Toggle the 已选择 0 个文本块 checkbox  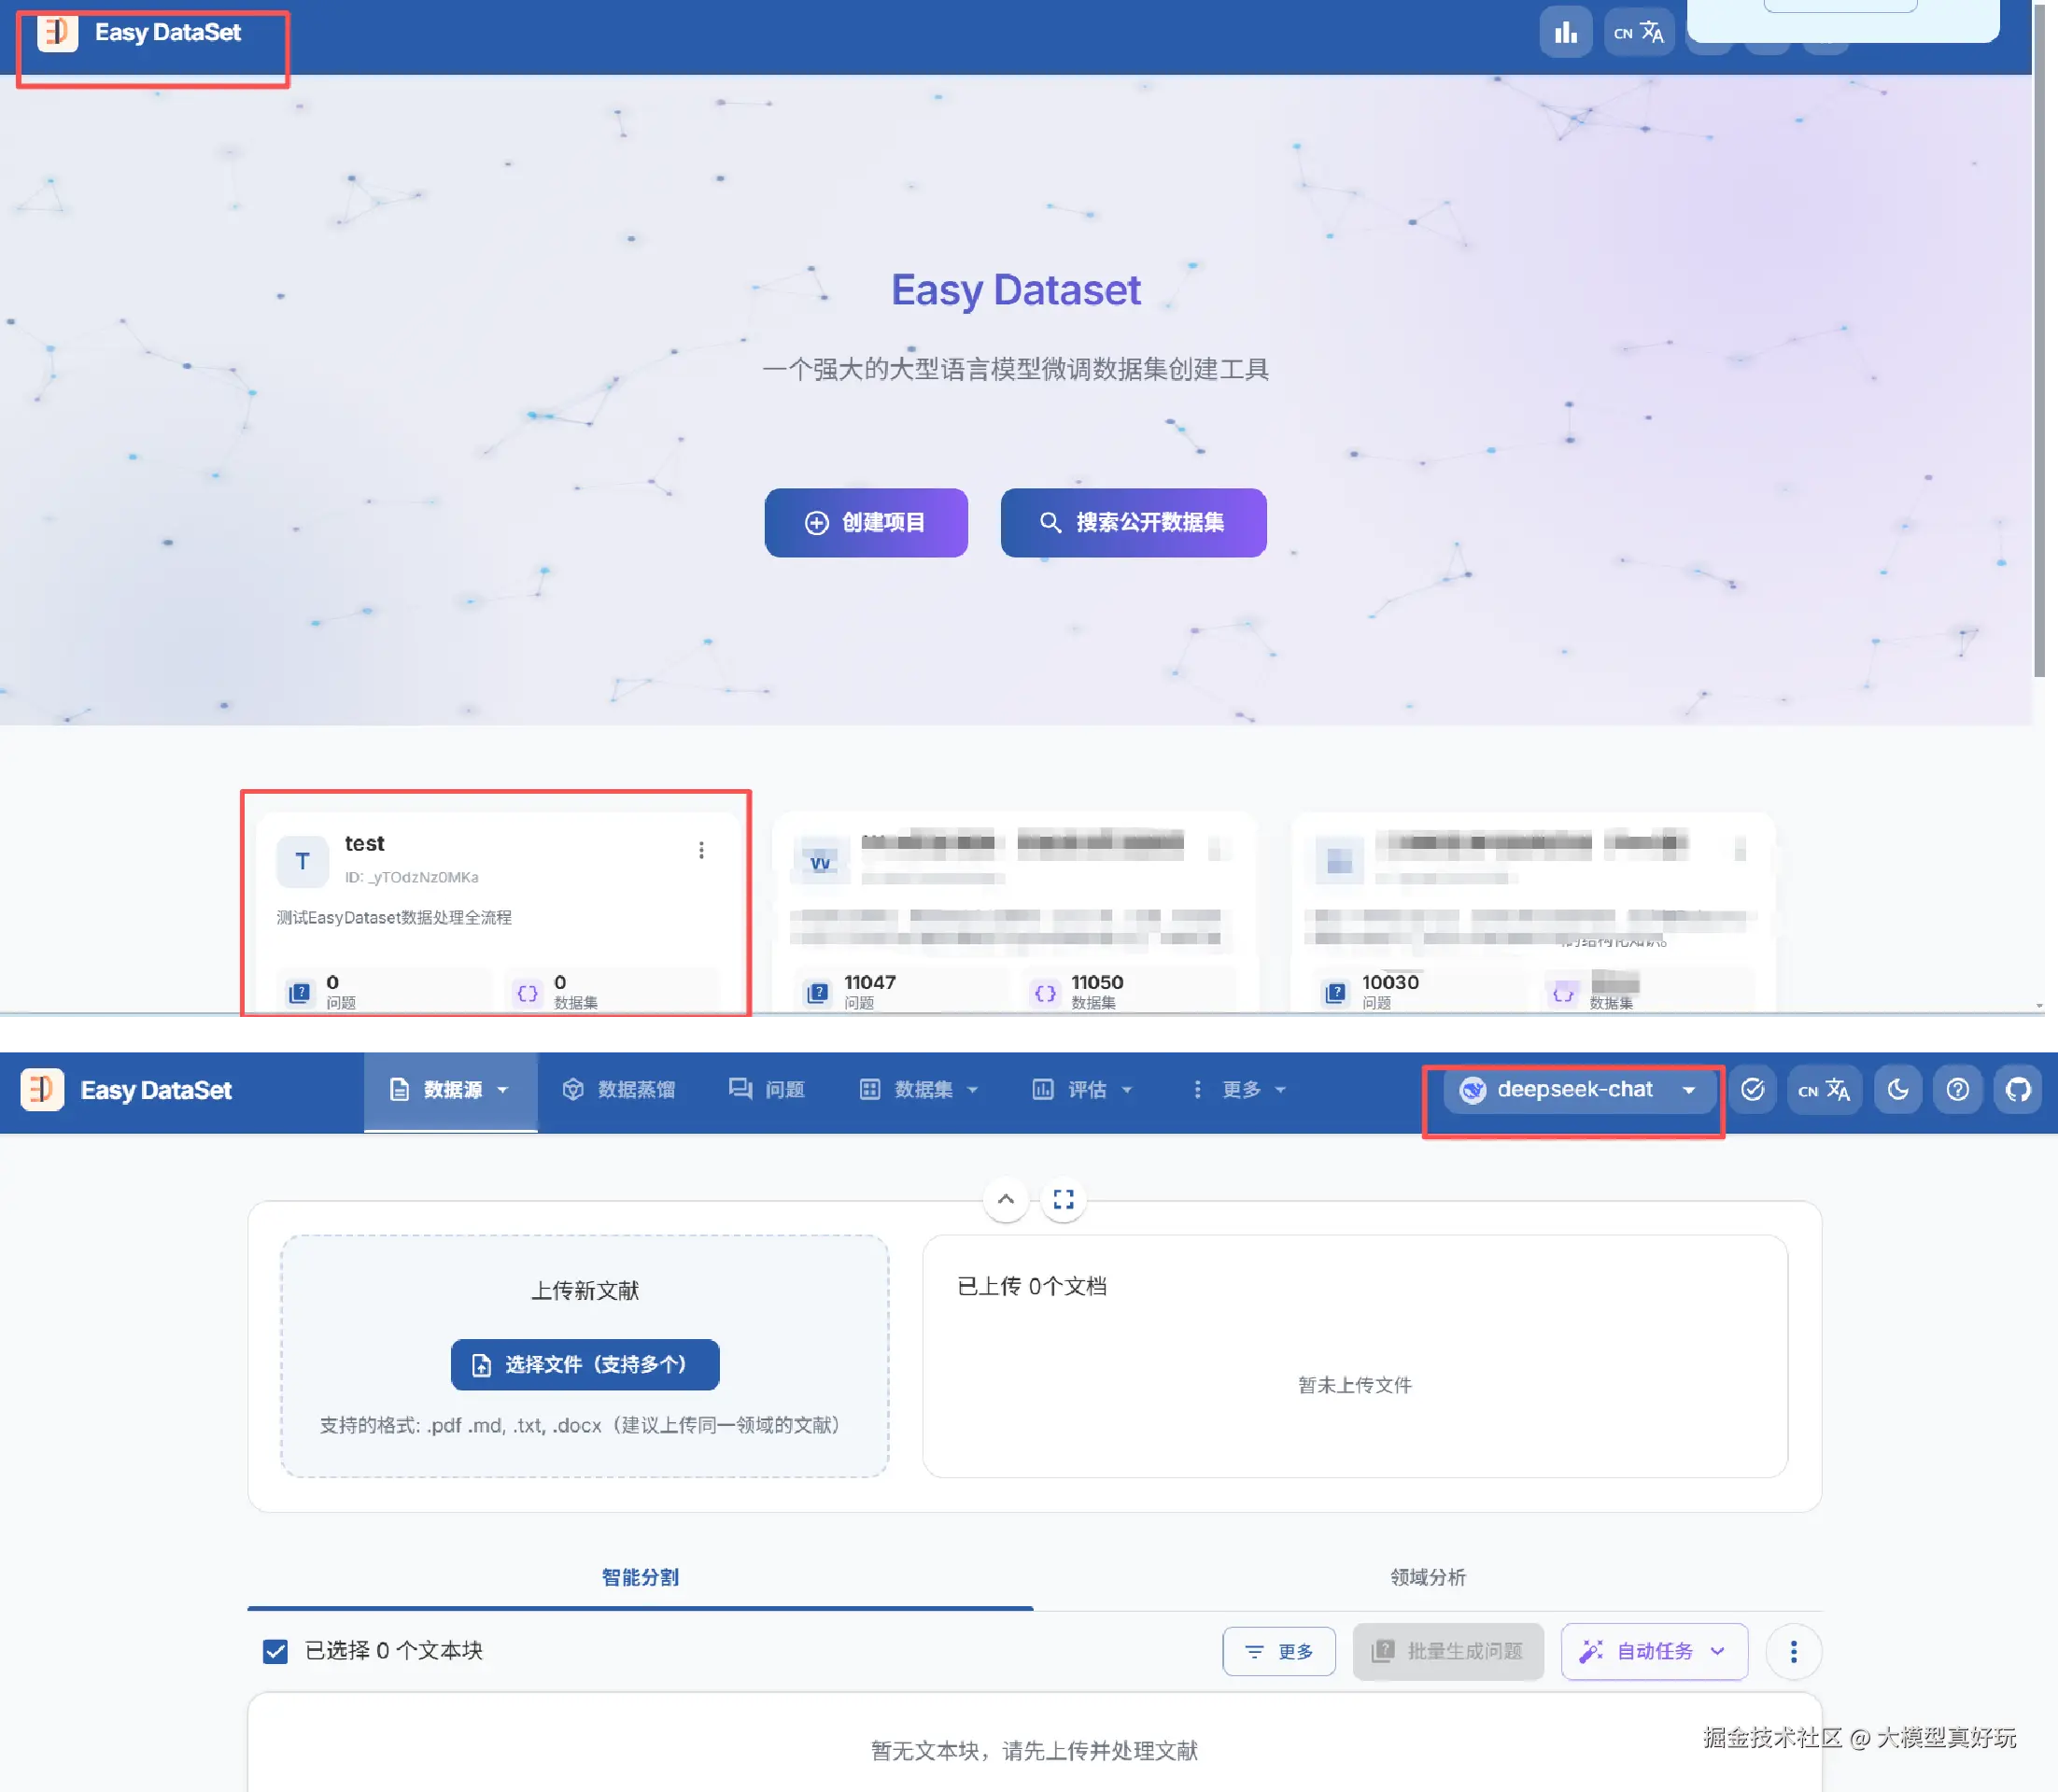tap(275, 1651)
